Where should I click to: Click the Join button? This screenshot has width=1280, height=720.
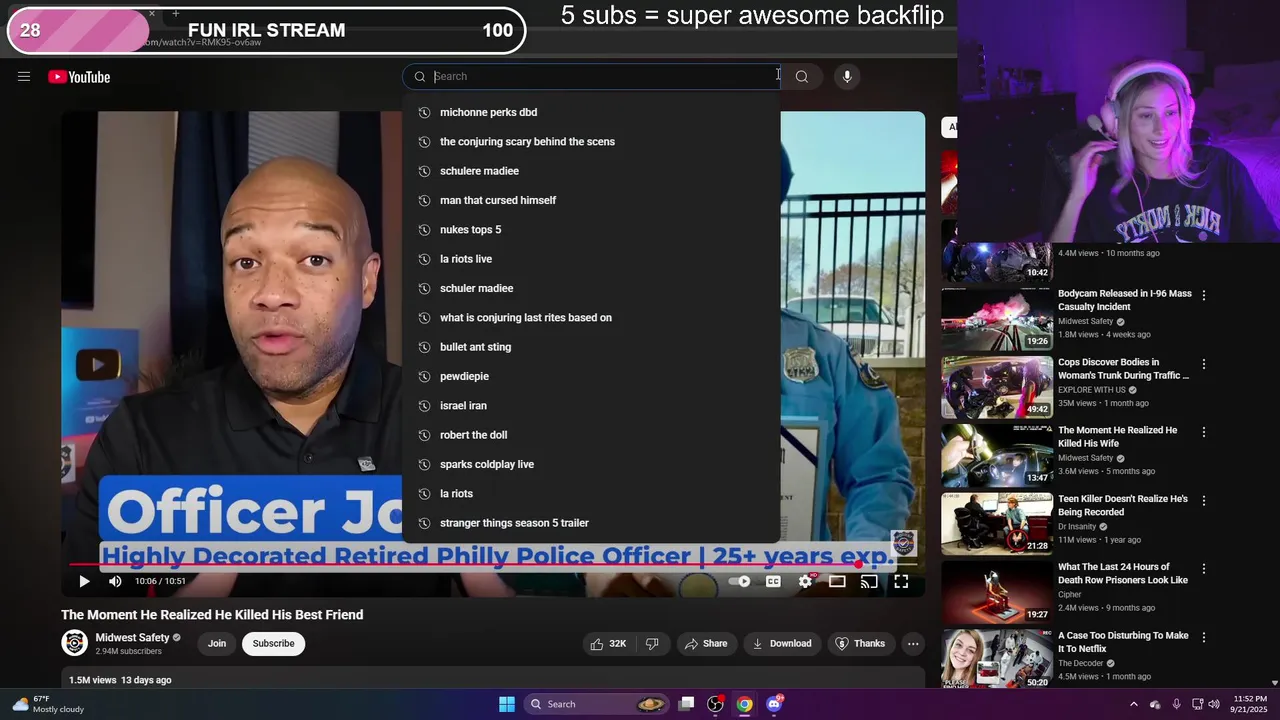click(217, 643)
